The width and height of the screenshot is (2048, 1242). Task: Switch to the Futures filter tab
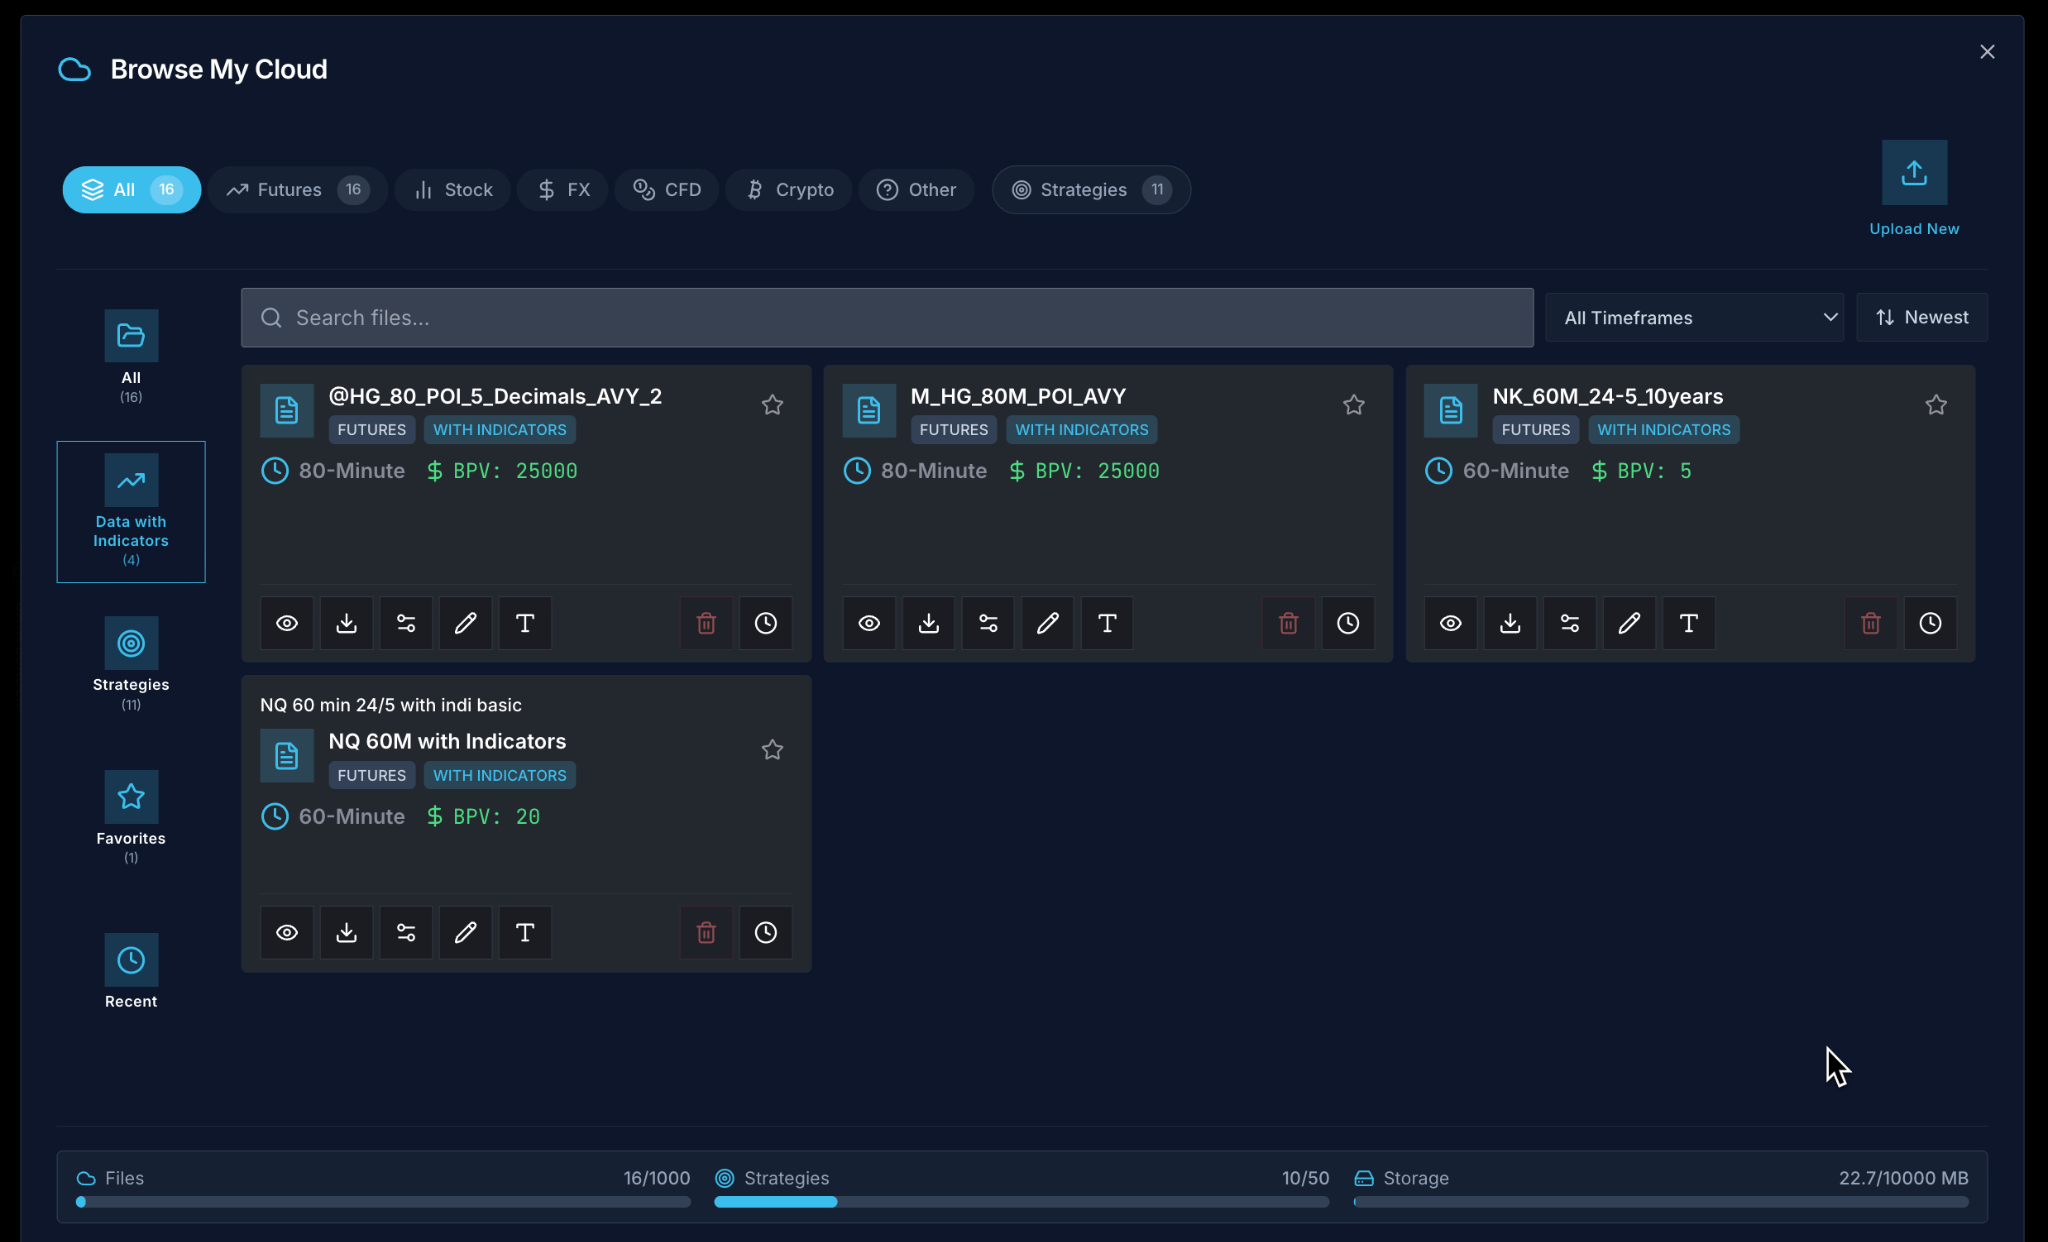pyautogui.click(x=297, y=189)
